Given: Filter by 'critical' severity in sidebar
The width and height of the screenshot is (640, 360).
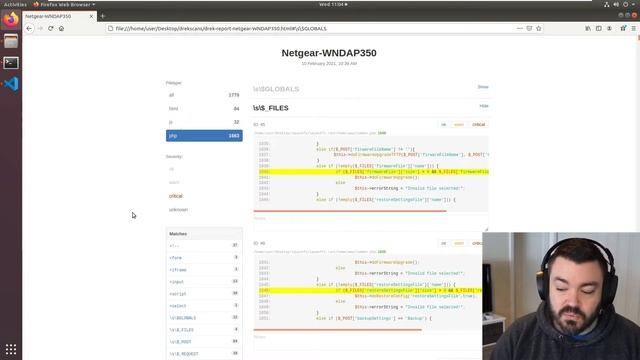Looking at the screenshot, I should [x=176, y=196].
